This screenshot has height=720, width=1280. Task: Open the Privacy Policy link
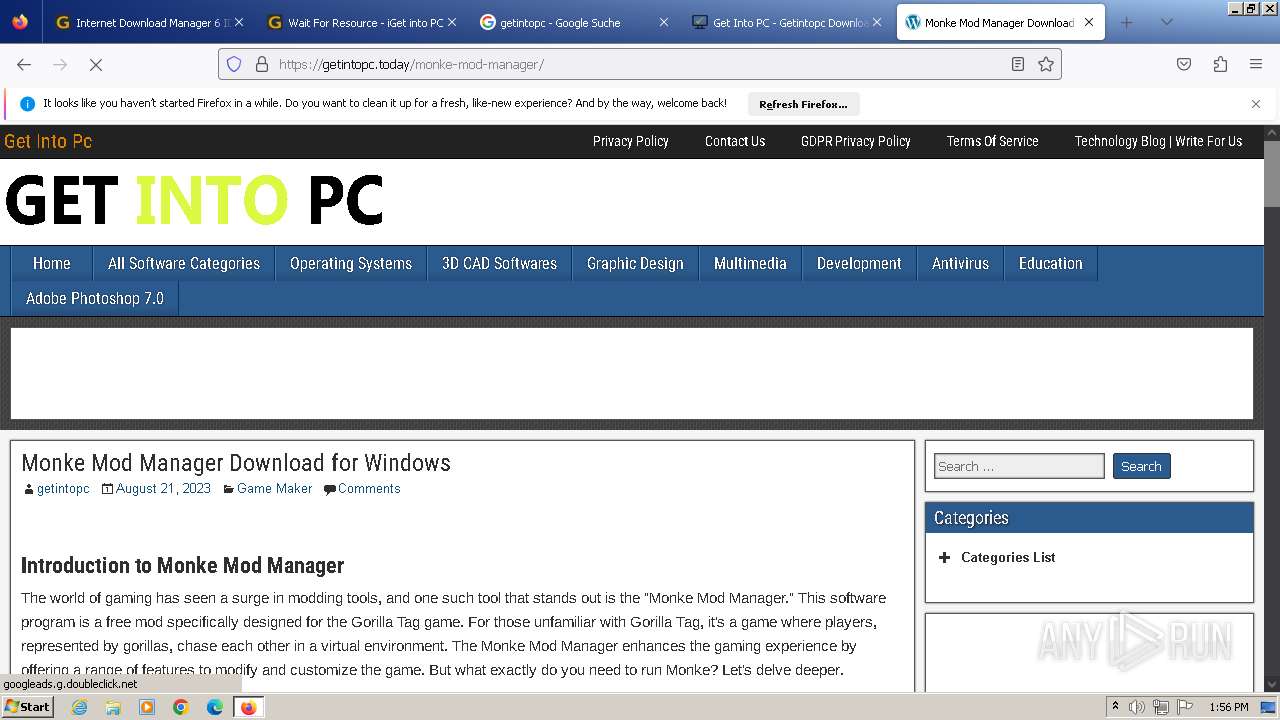click(x=631, y=141)
